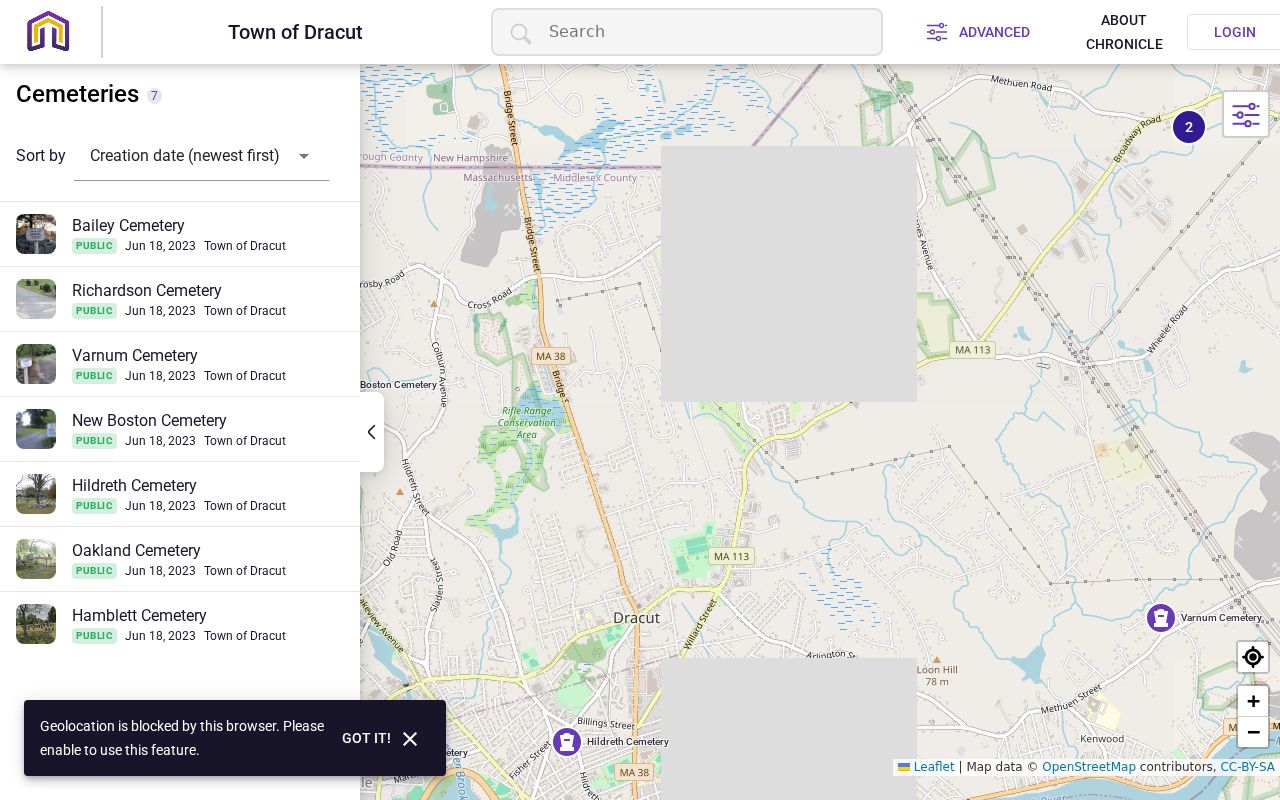Open the Sort by dropdown
Image resolution: width=1280 pixels, height=800 pixels.
click(201, 156)
